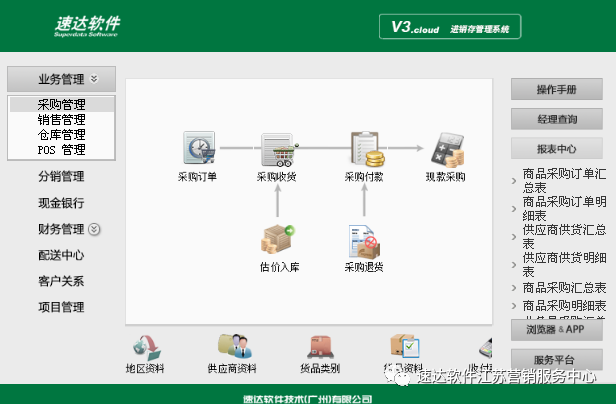Expand arrow beside 商品采购订单明细表
Screen dimensions: 616x404
pyautogui.click(x=514, y=209)
